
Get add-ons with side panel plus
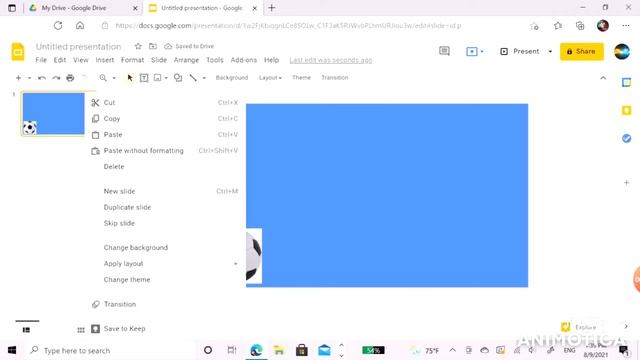[627, 182]
